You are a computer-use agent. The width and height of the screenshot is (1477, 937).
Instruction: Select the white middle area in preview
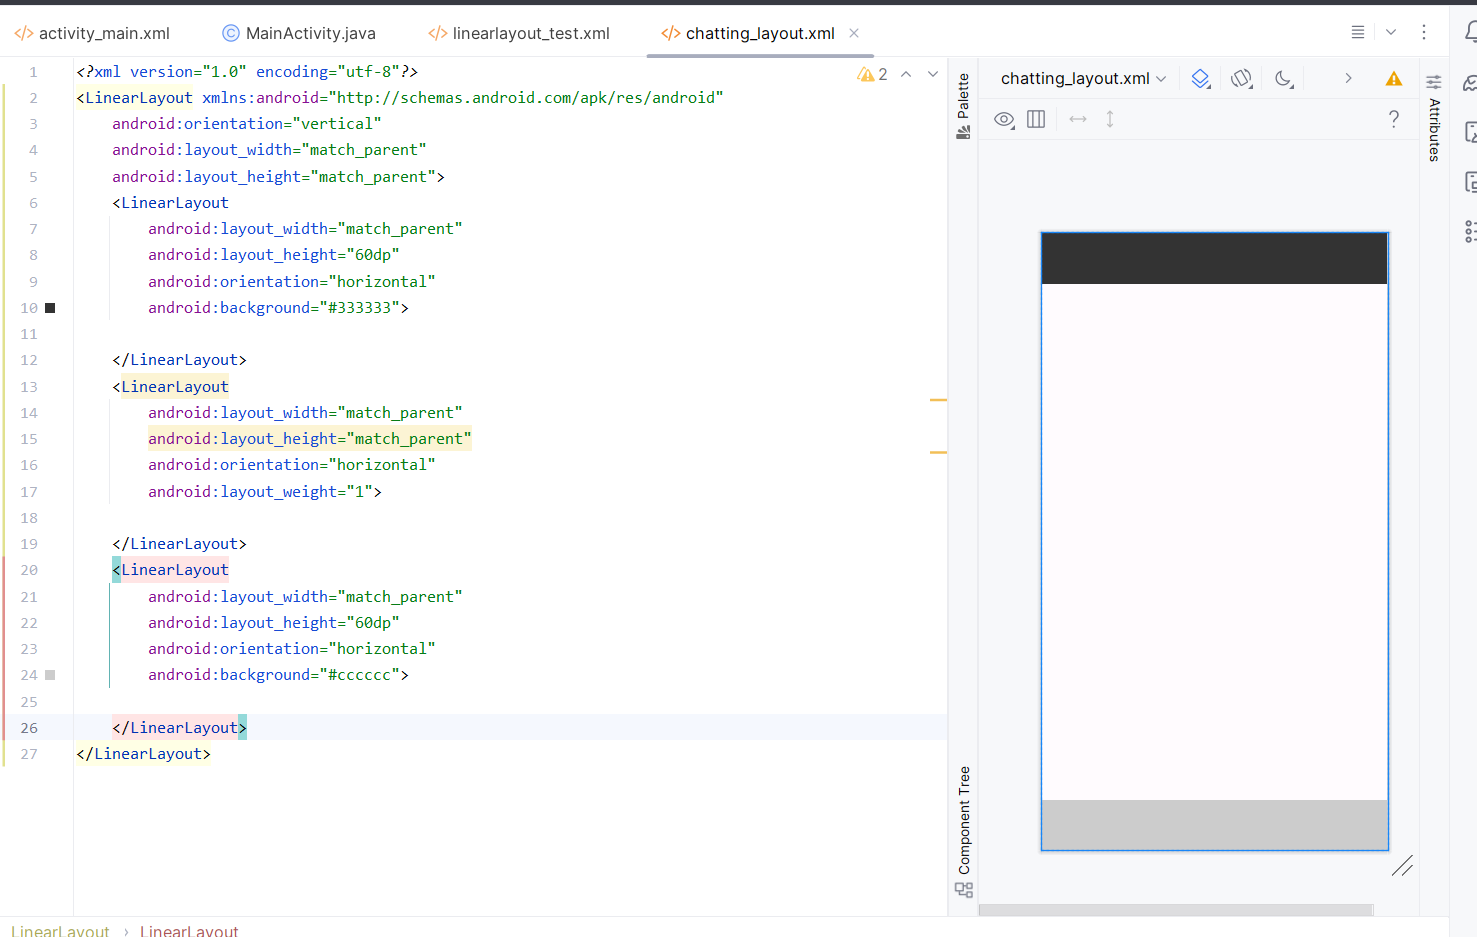(x=1214, y=542)
